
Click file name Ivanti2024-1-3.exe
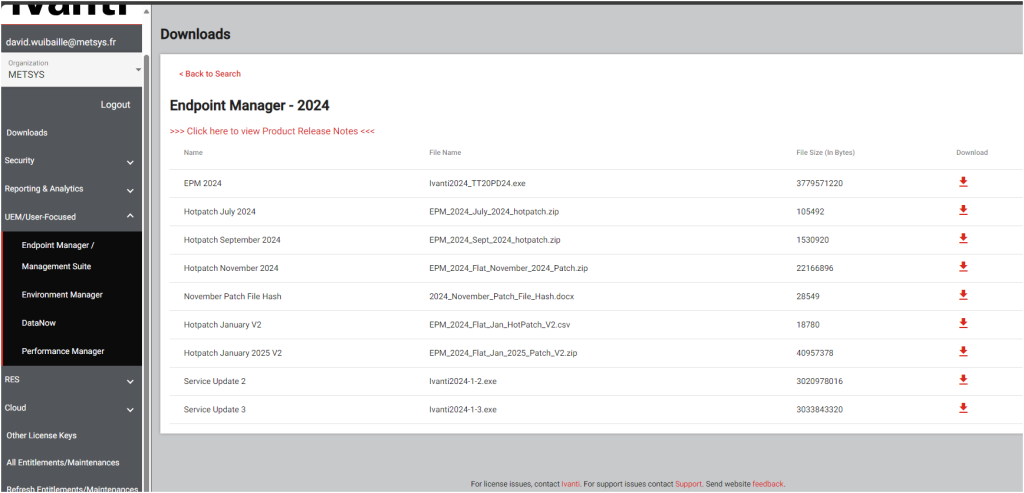463,409
